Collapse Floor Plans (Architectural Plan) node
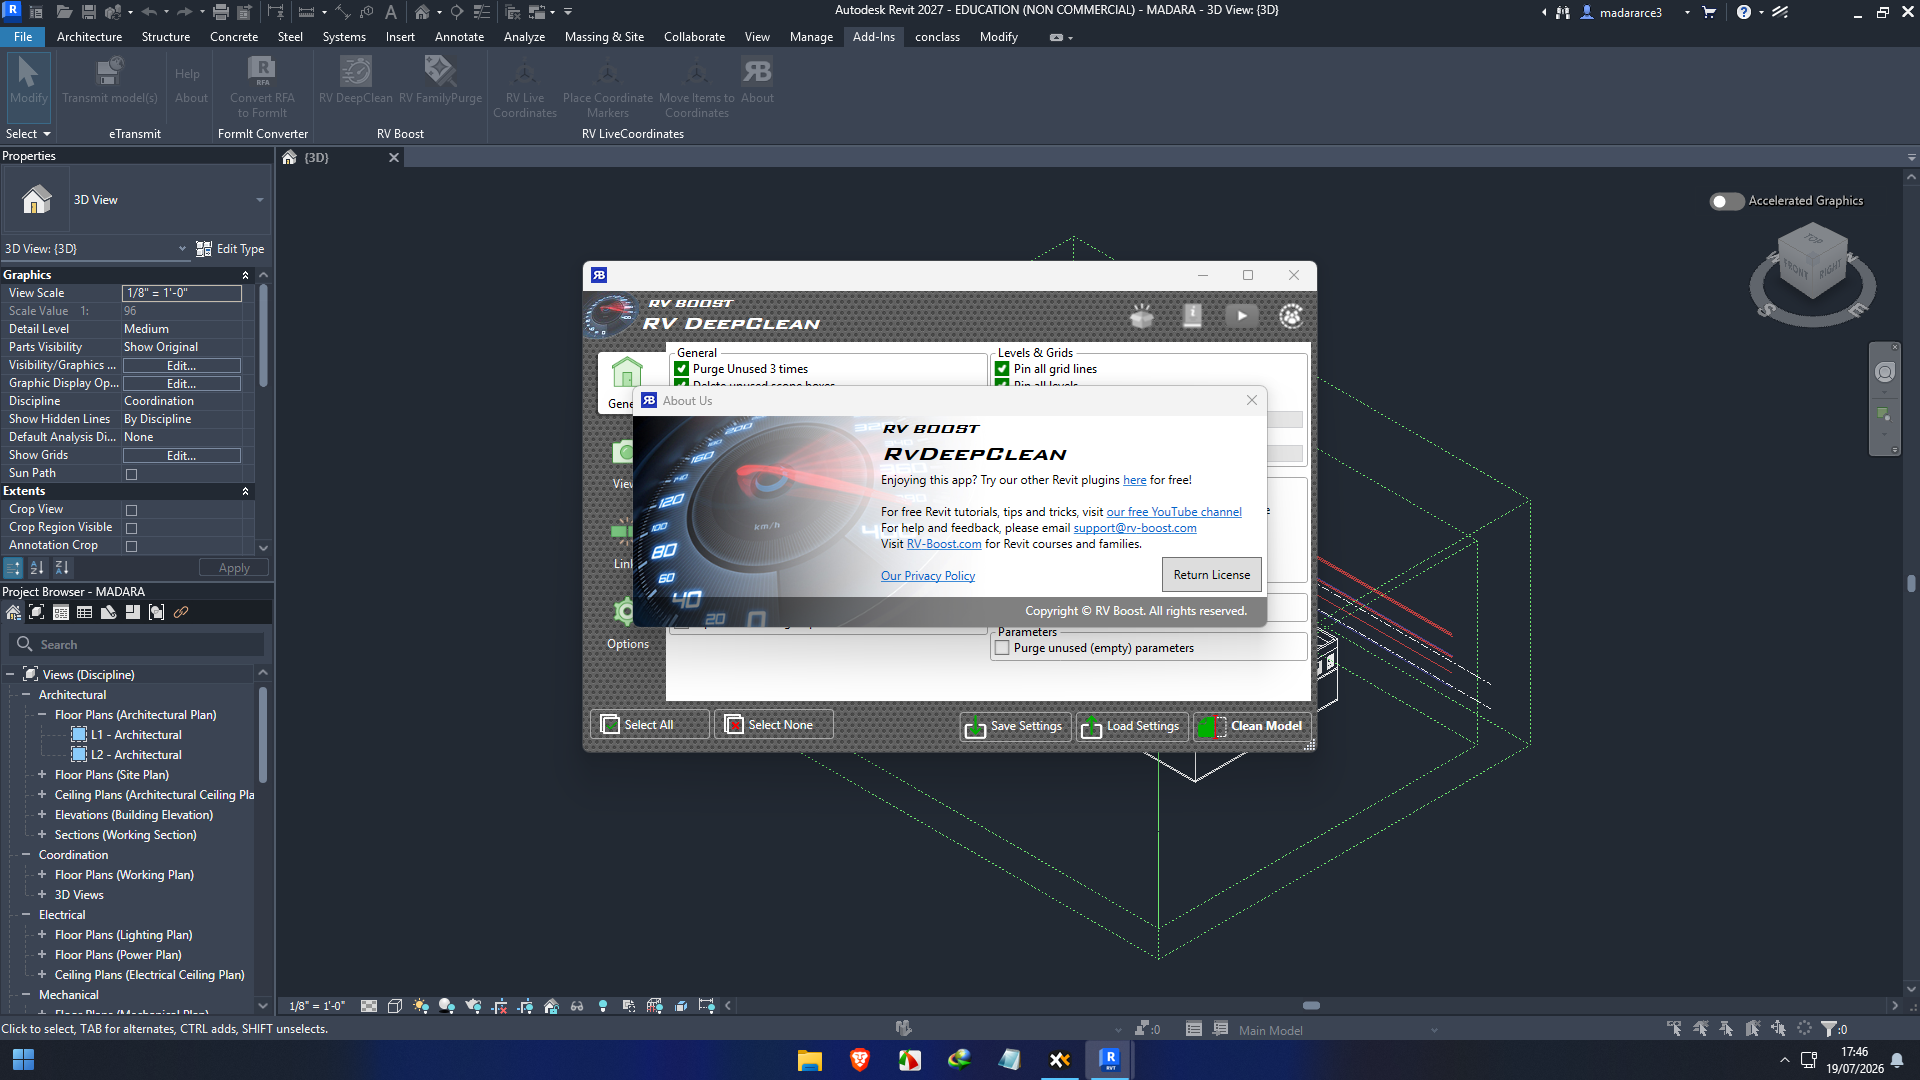1920x1080 pixels. coord(42,715)
